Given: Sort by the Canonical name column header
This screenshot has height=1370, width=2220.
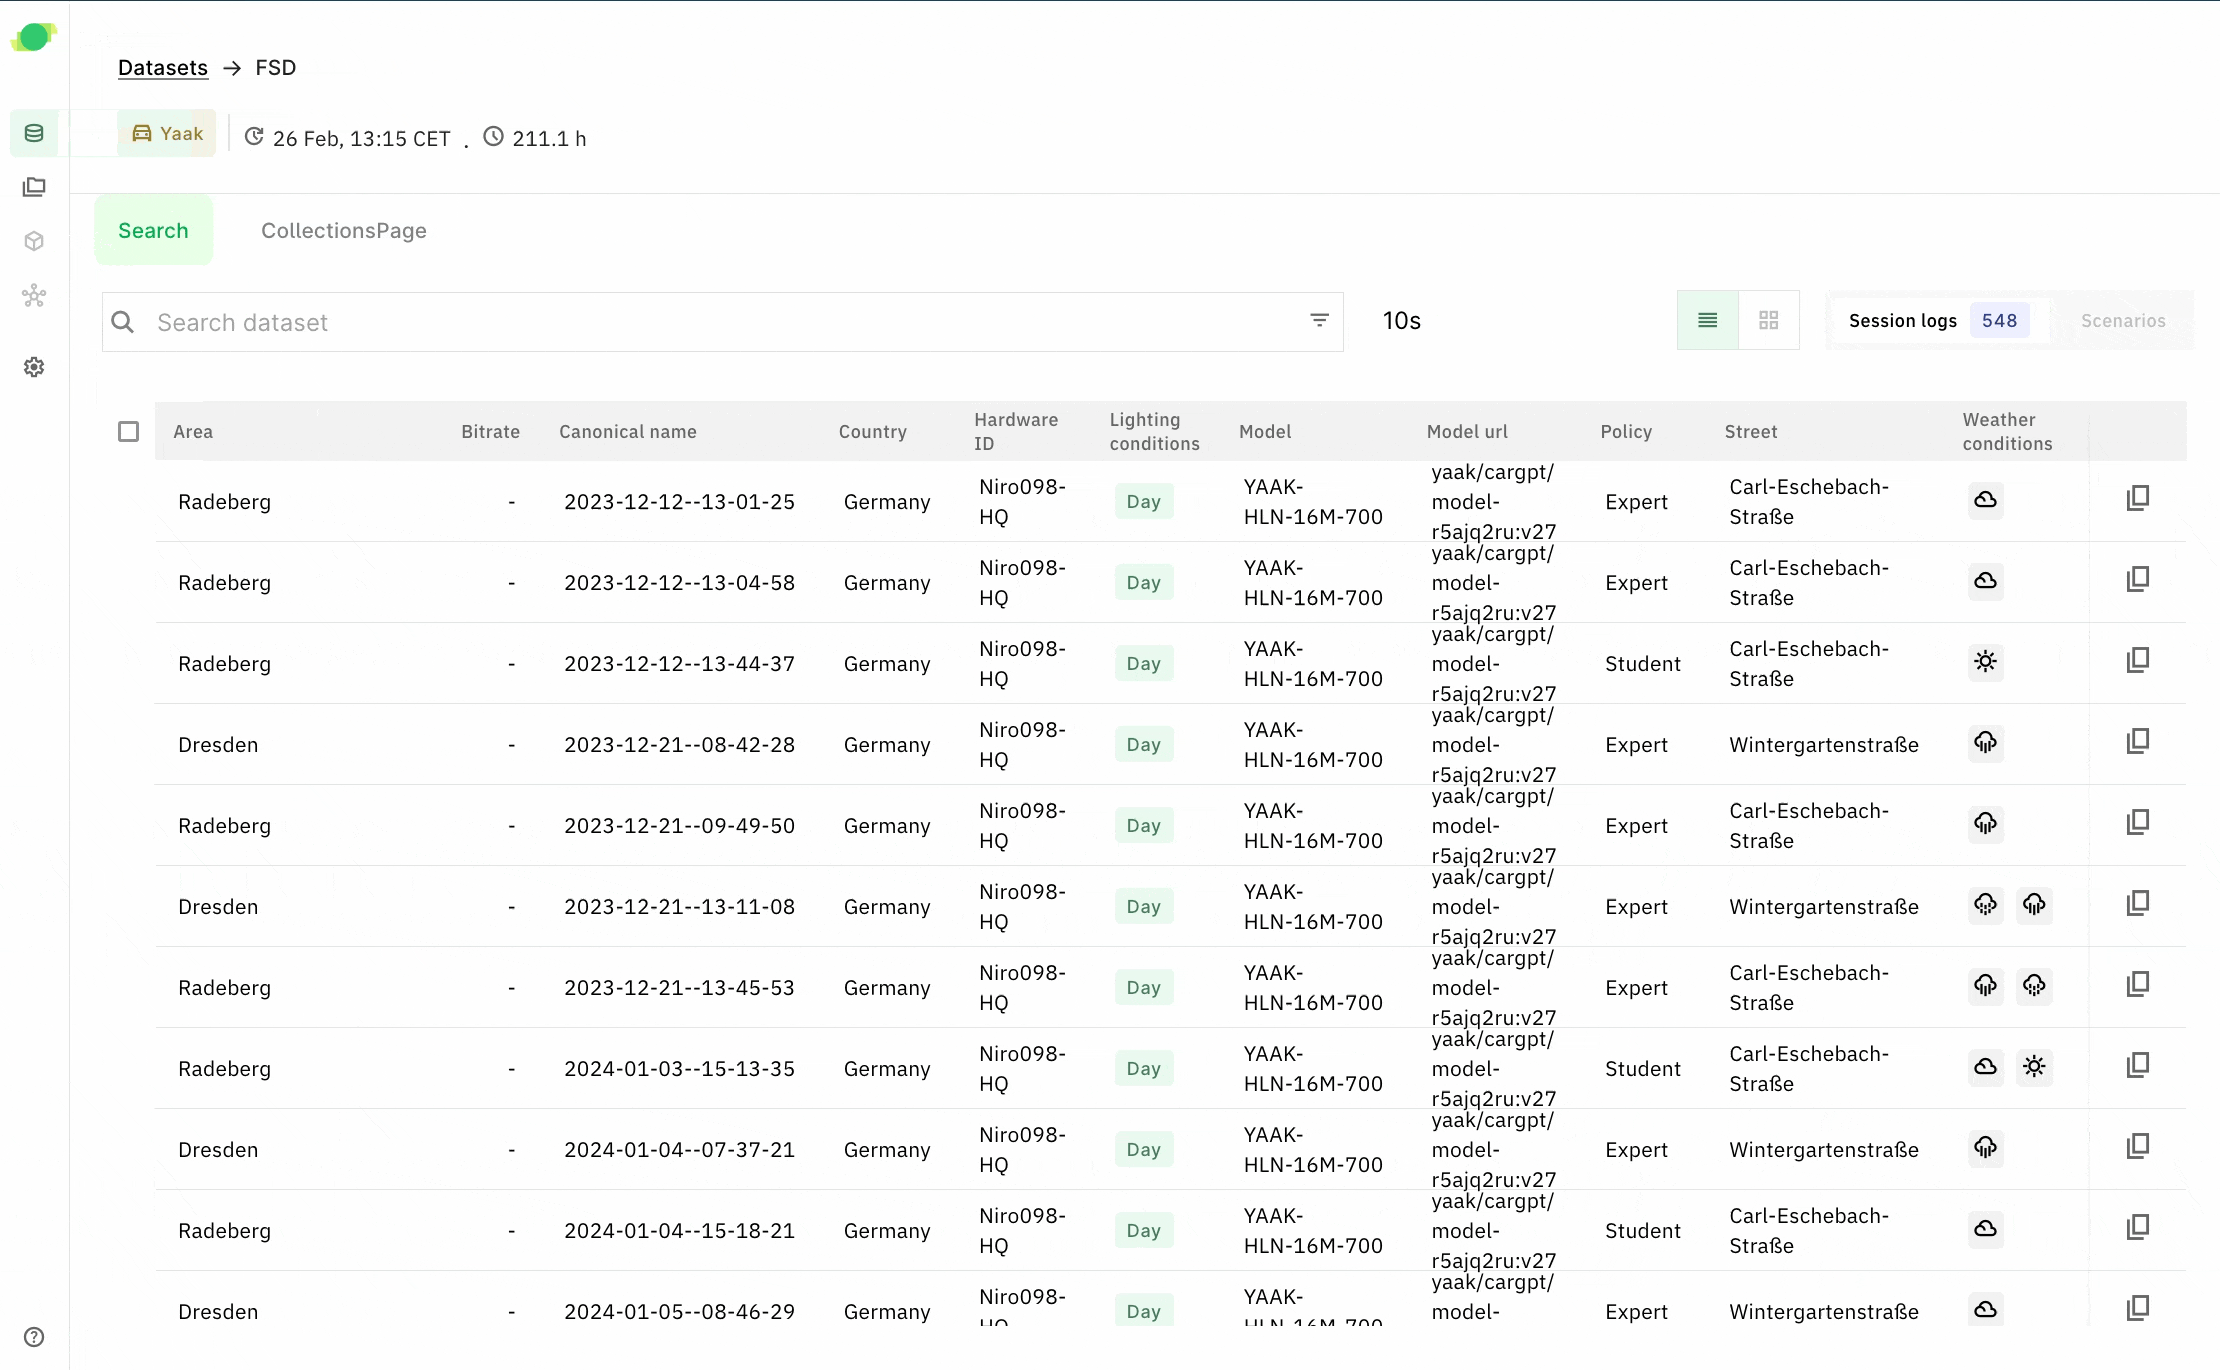Looking at the screenshot, I should tap(627, 432).
